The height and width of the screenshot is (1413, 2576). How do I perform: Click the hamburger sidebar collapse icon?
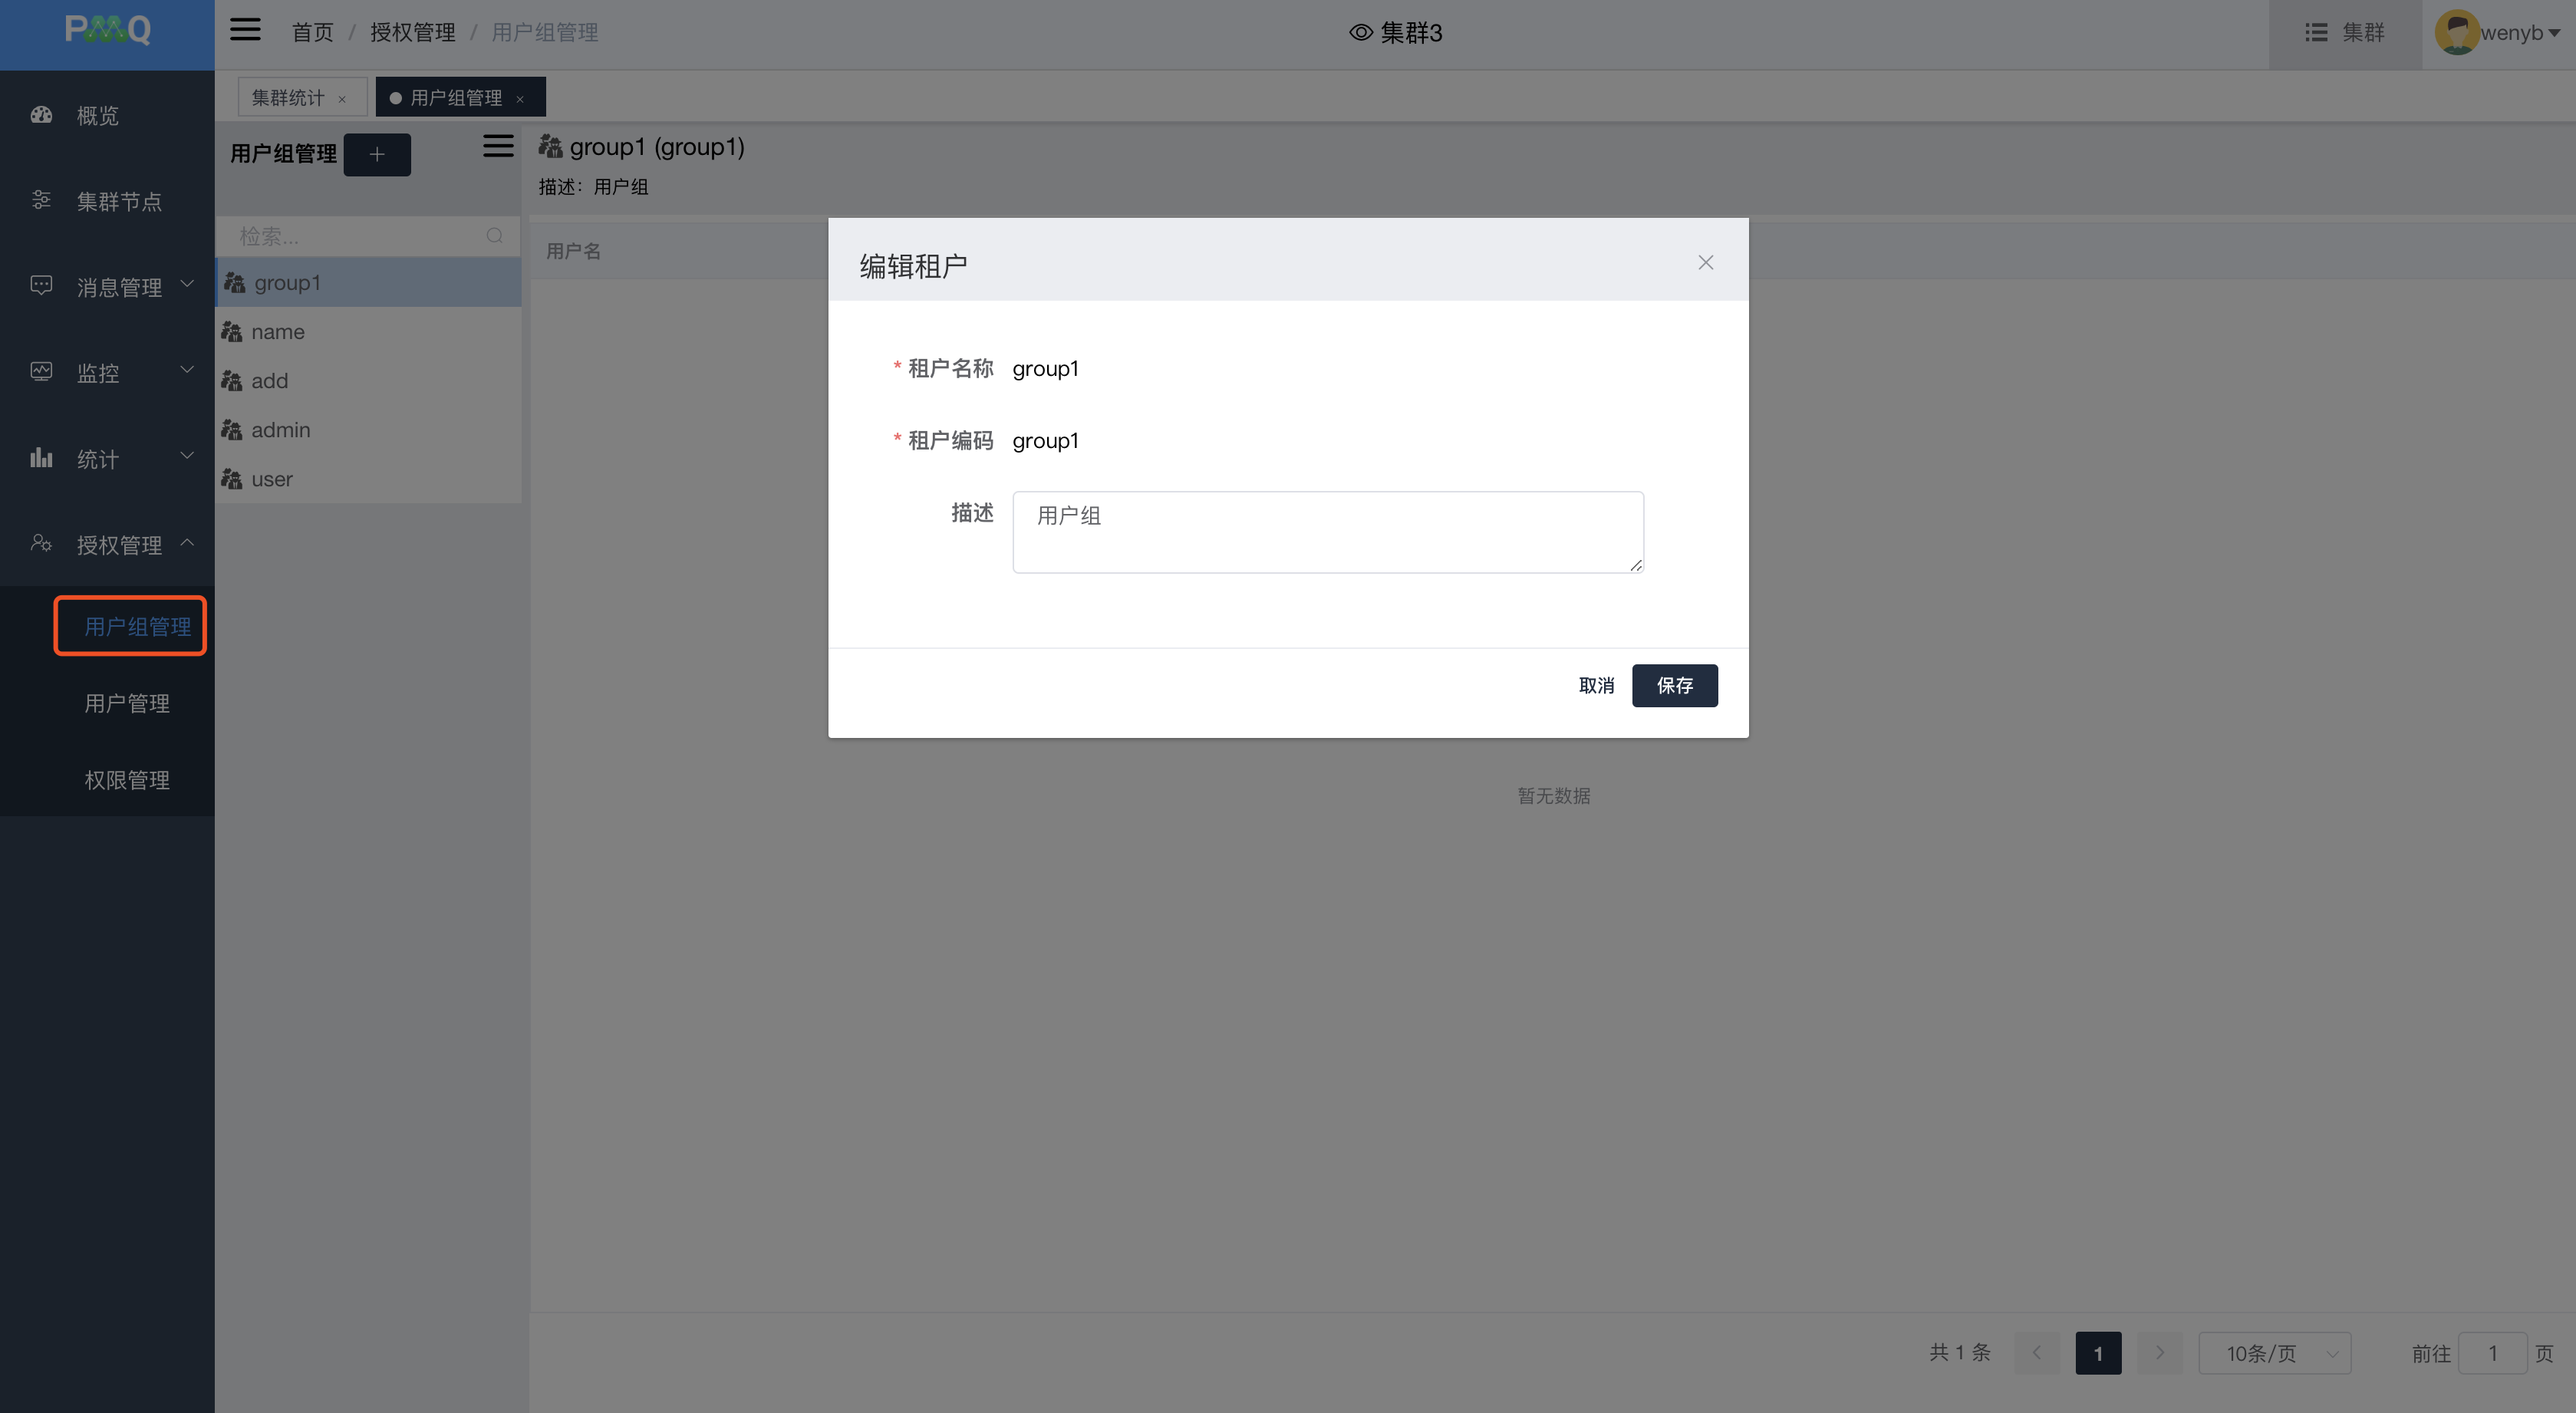(x=245, y=30)
